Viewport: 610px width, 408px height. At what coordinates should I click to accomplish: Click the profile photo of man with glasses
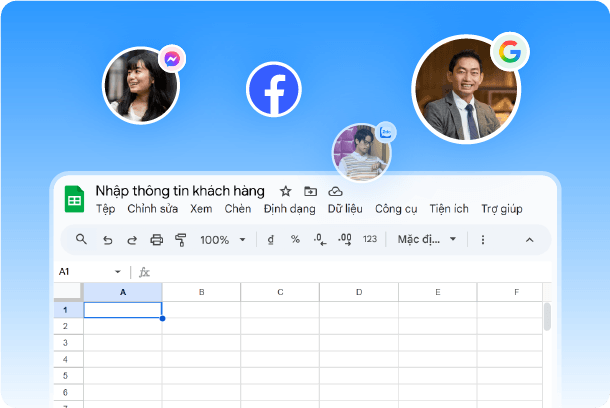[361, 153]
